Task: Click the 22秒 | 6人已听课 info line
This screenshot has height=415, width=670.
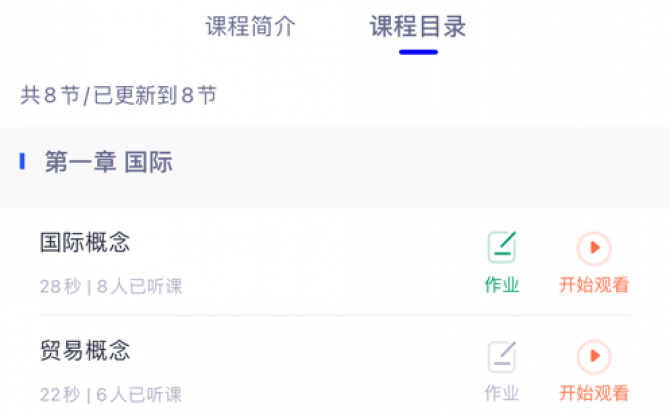Action: [x=111, y=394]
